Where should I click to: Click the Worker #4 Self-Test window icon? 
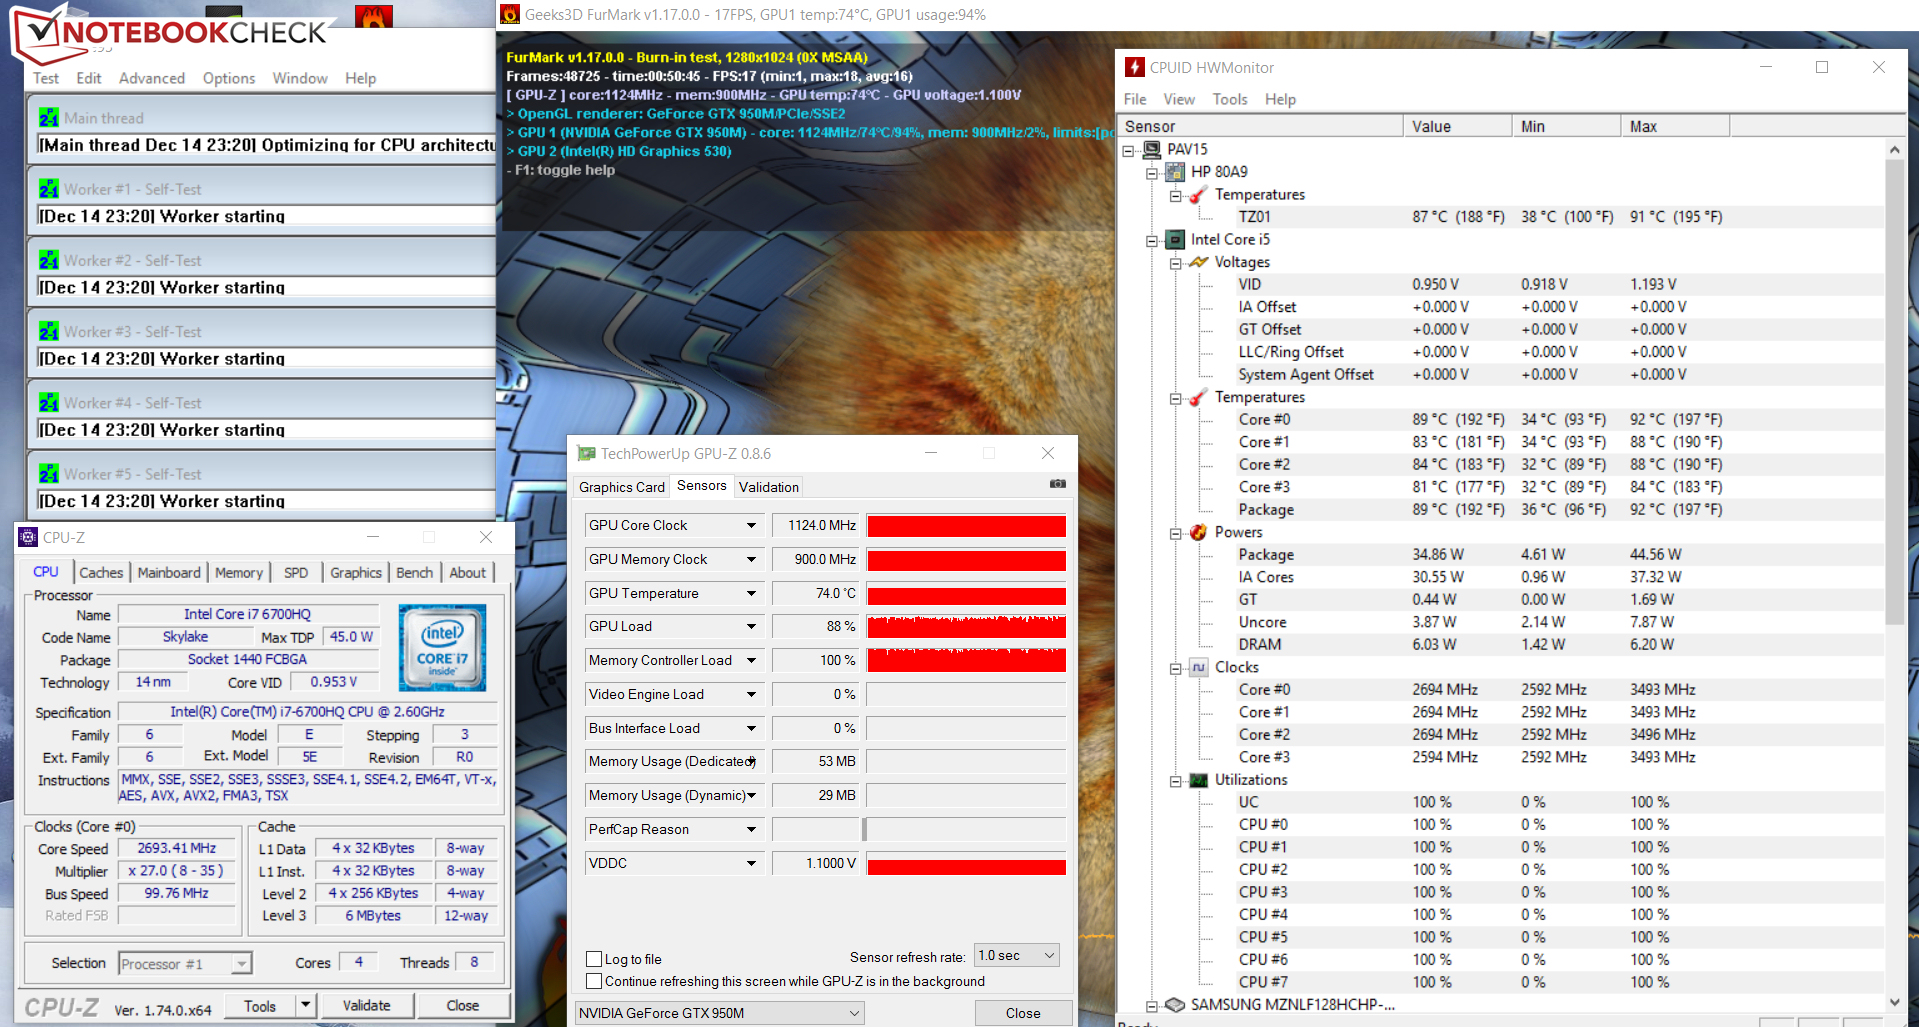(x=48, y=402)
